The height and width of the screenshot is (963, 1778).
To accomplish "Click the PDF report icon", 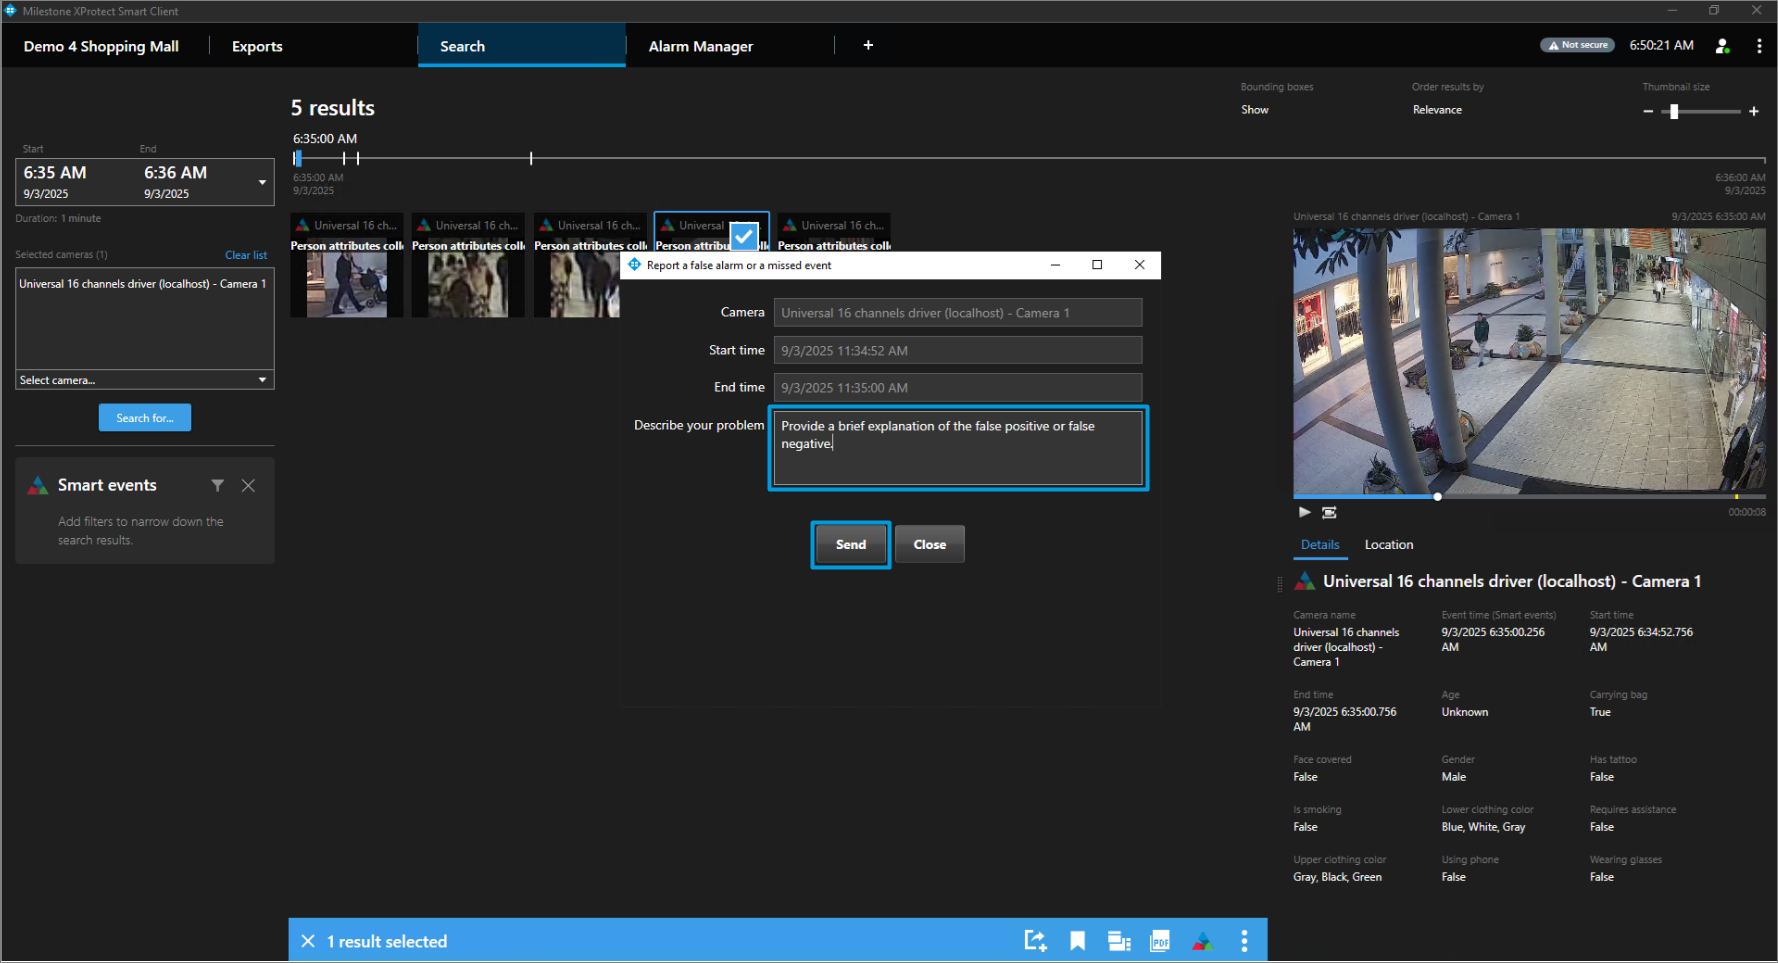I will click(1160, 941).
